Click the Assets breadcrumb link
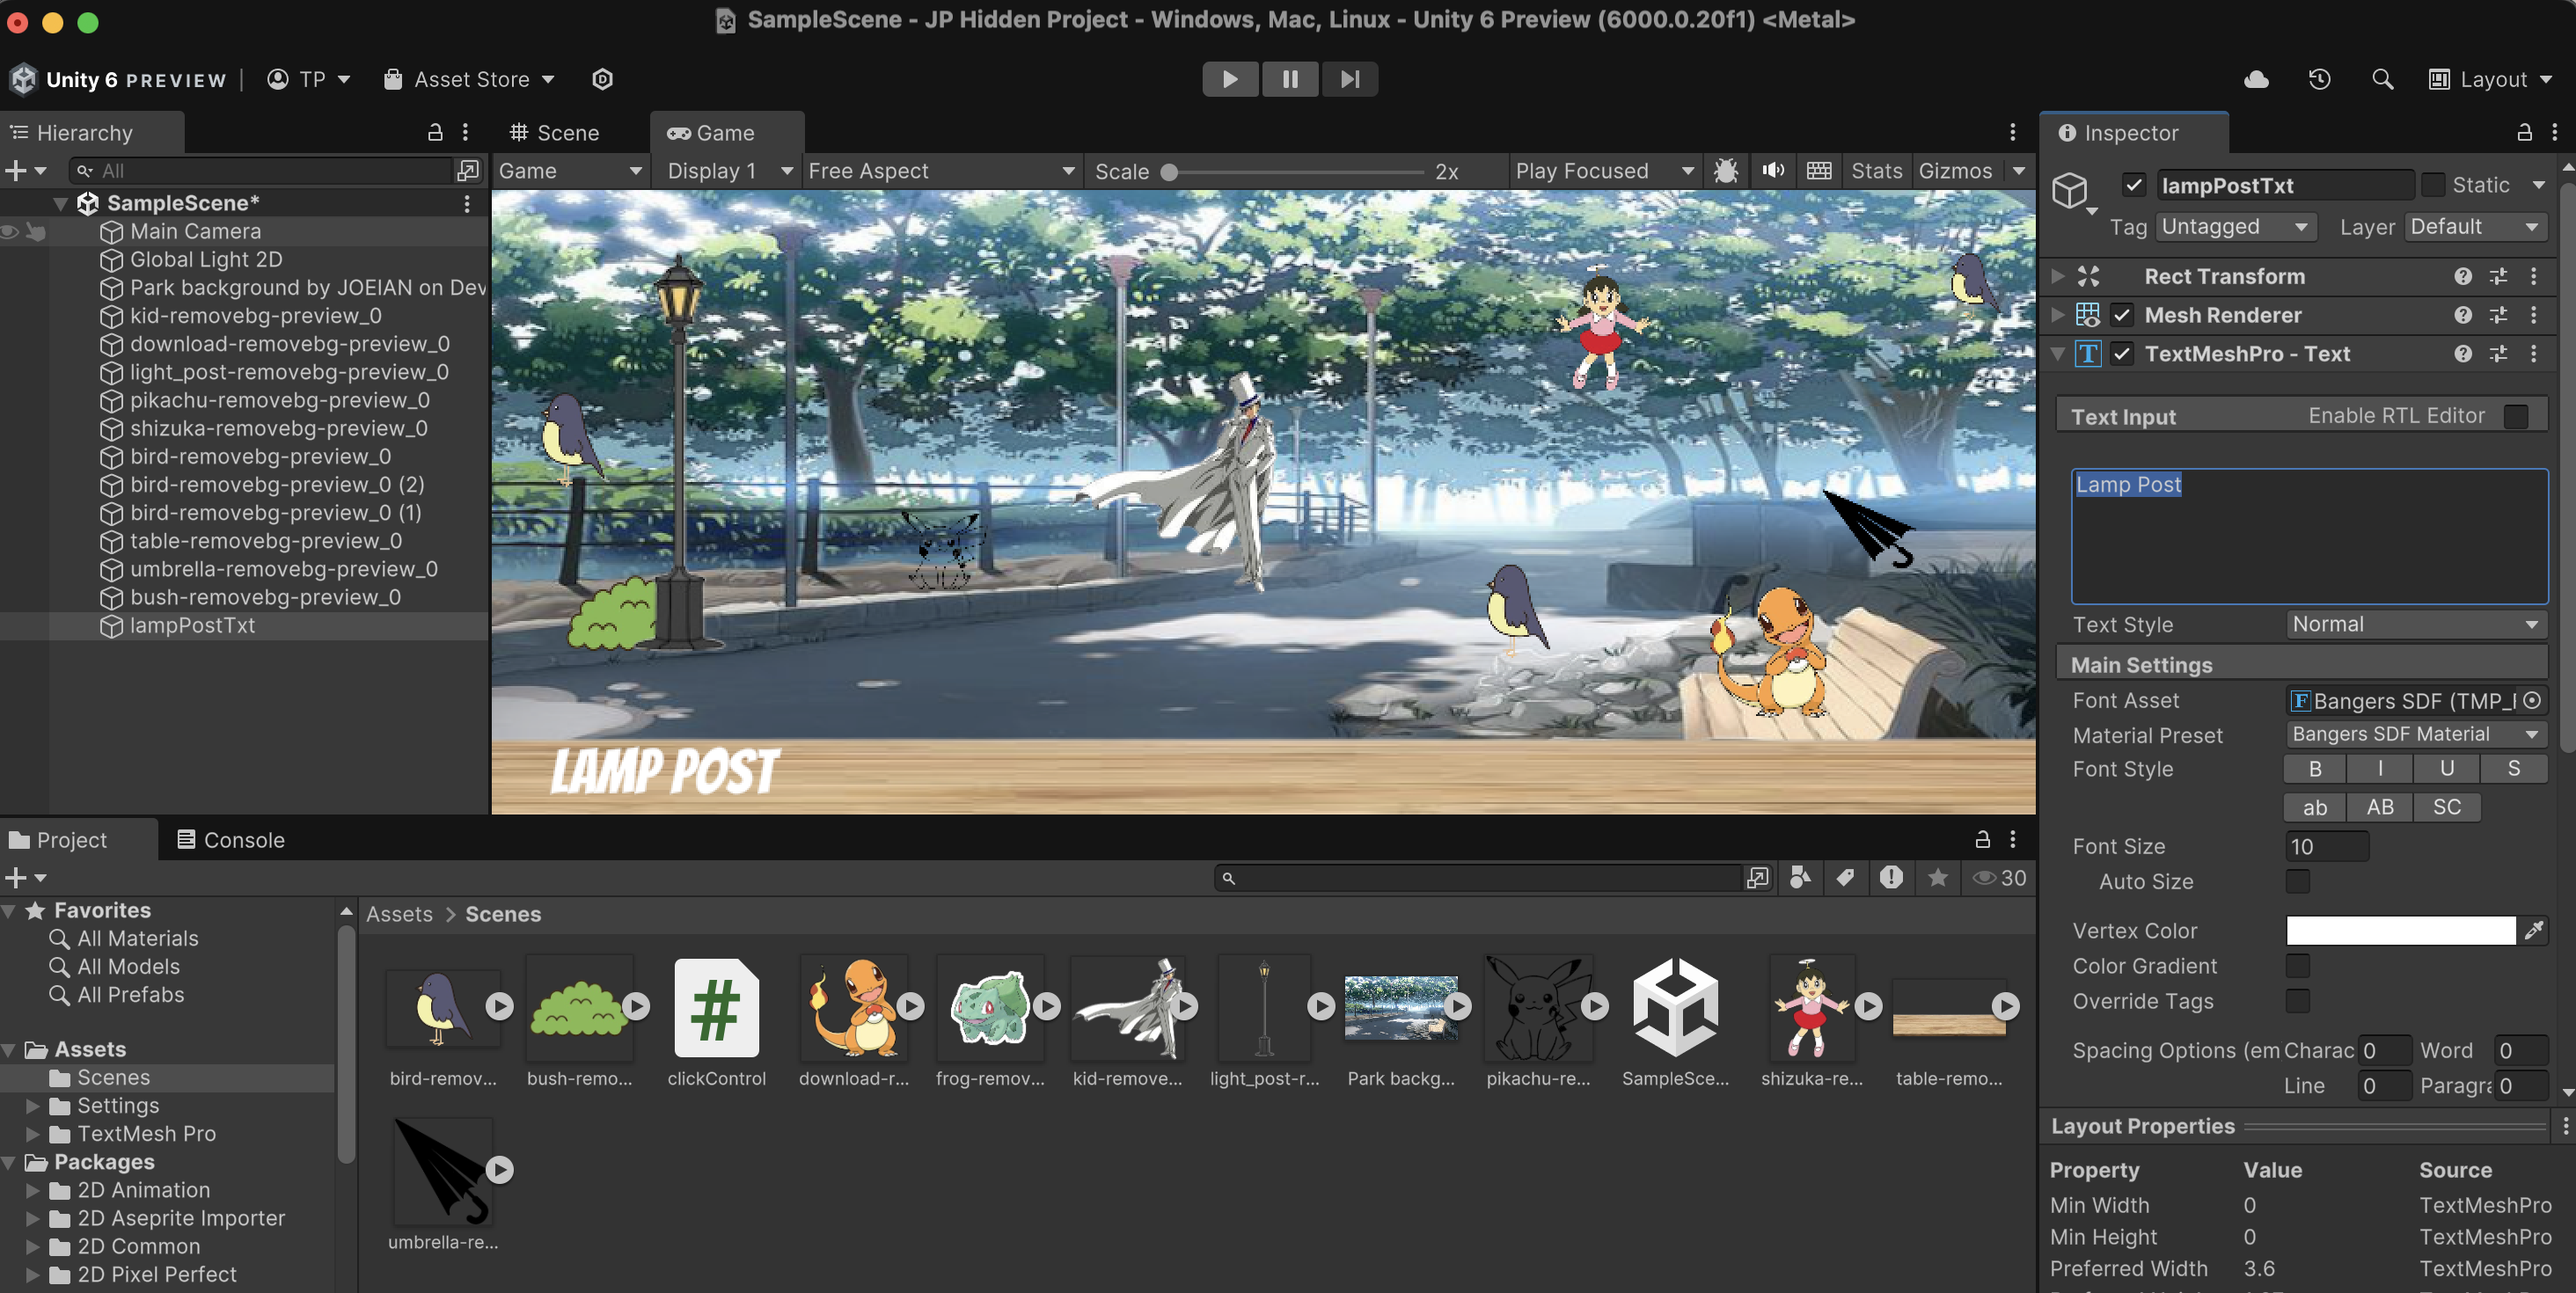This screenshot has height=1293, width=2576. (399, 914)
